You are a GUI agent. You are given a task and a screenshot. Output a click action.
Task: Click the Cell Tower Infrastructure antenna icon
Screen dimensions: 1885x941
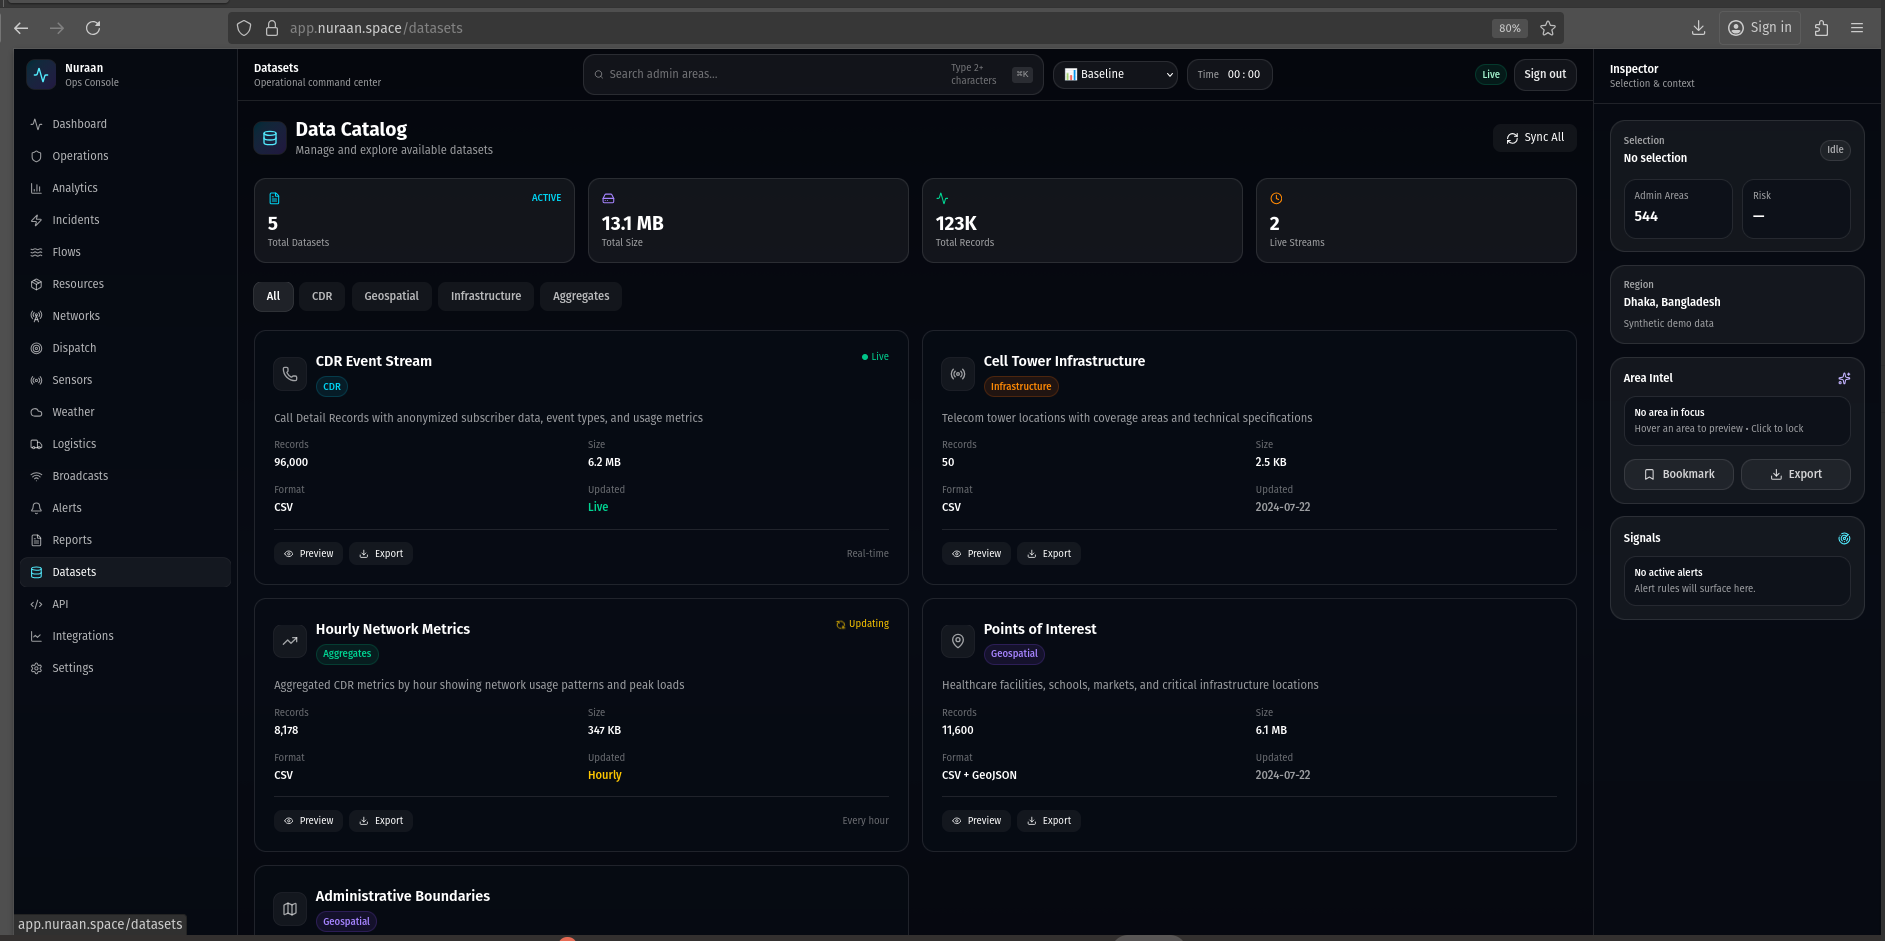[x=957, y=374]
